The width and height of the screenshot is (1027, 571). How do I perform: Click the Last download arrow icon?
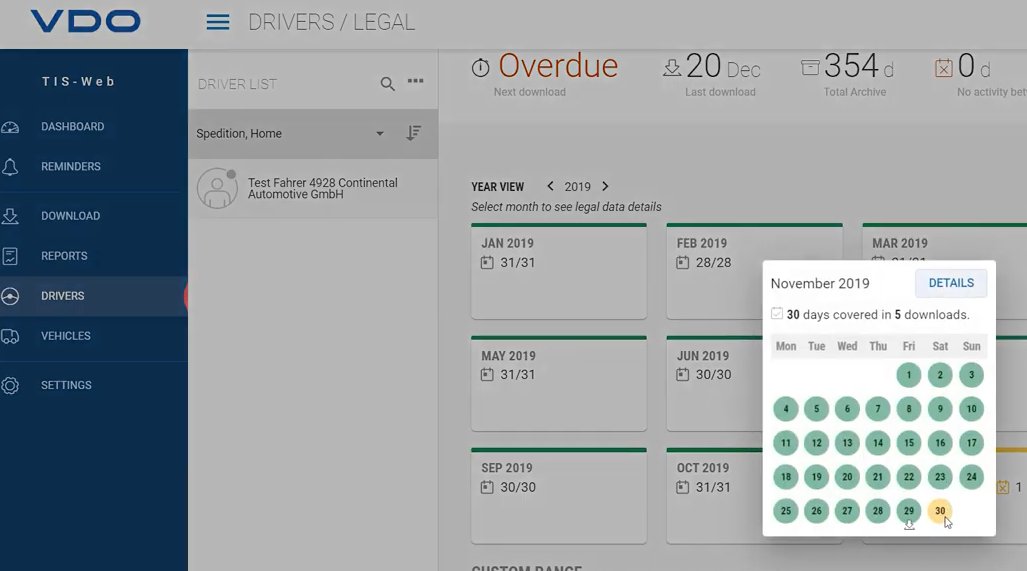672,67
